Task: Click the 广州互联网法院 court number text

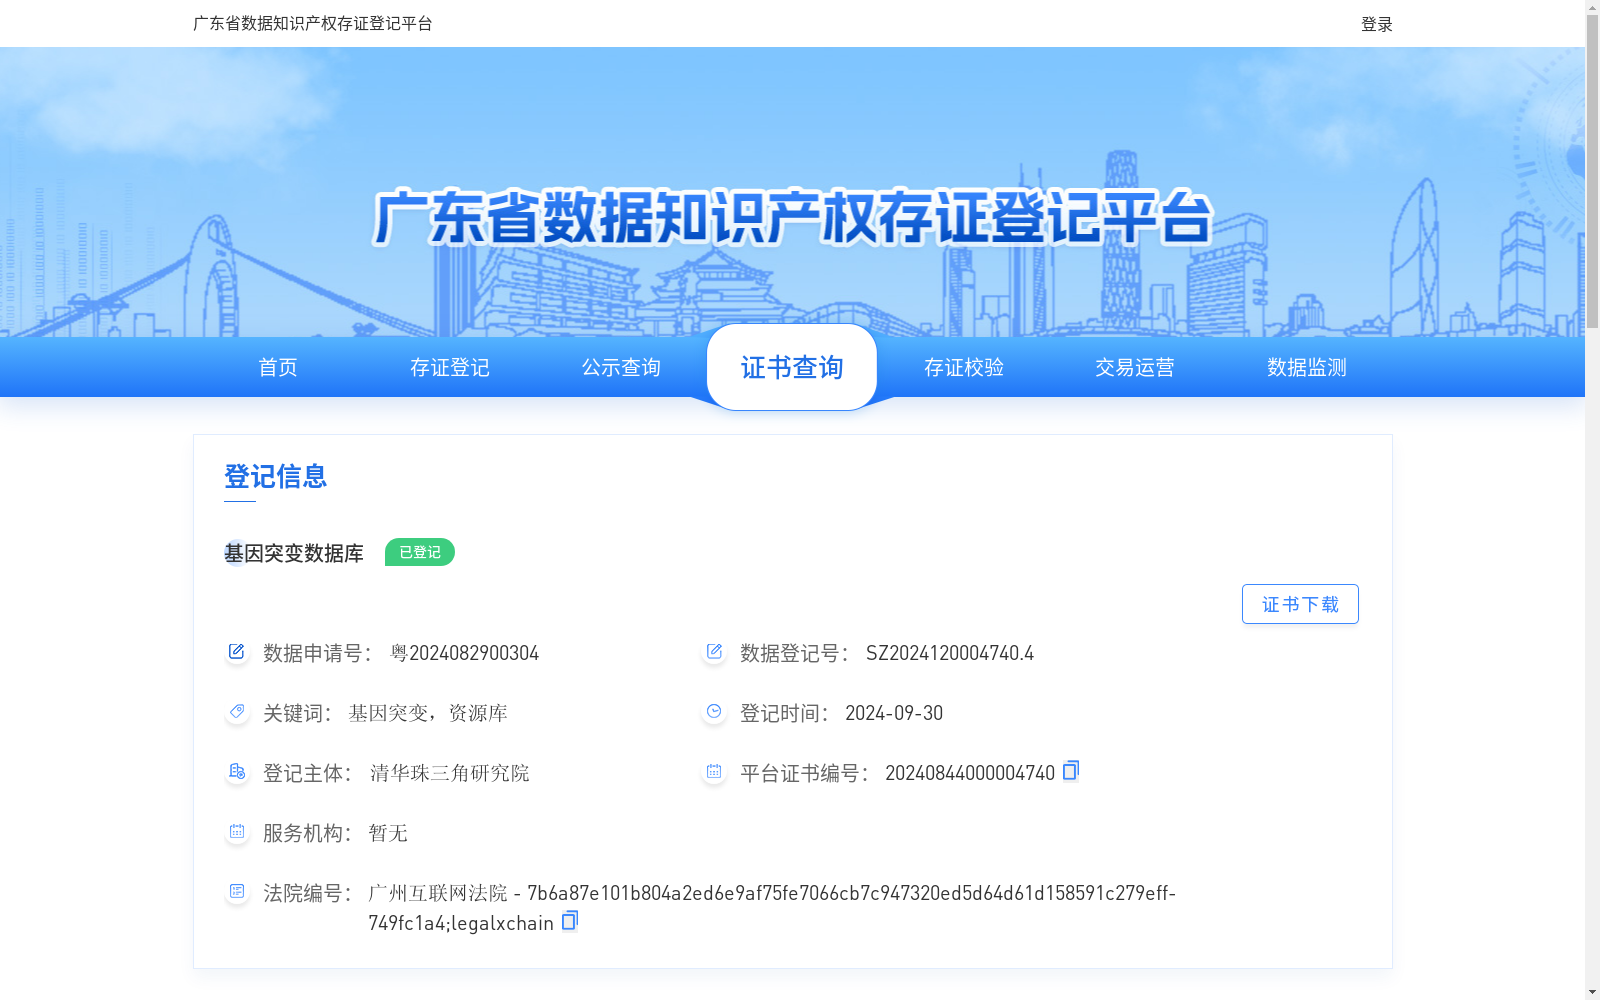Action: 772,908
